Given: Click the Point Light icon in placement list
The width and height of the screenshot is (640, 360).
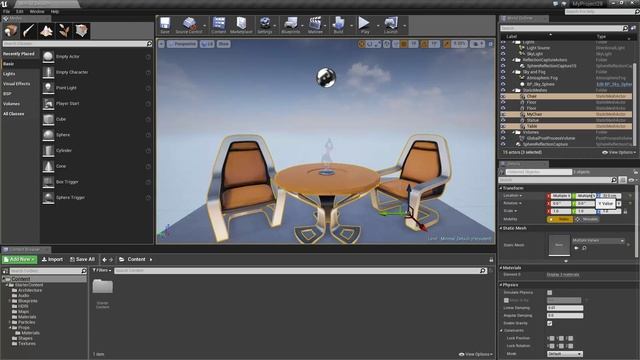Looking at the screenshot, I should point(48,88).
